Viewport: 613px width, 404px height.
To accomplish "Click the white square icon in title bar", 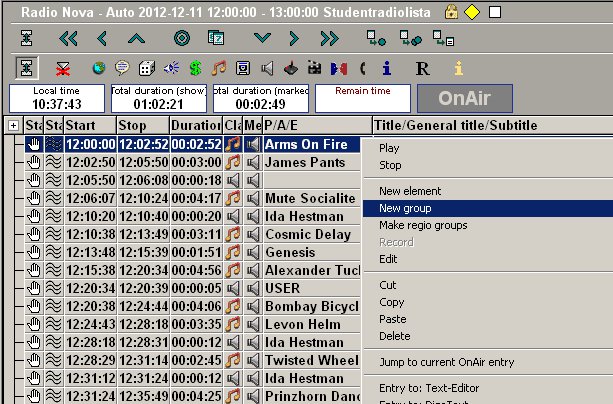I will tap(495, 12).
